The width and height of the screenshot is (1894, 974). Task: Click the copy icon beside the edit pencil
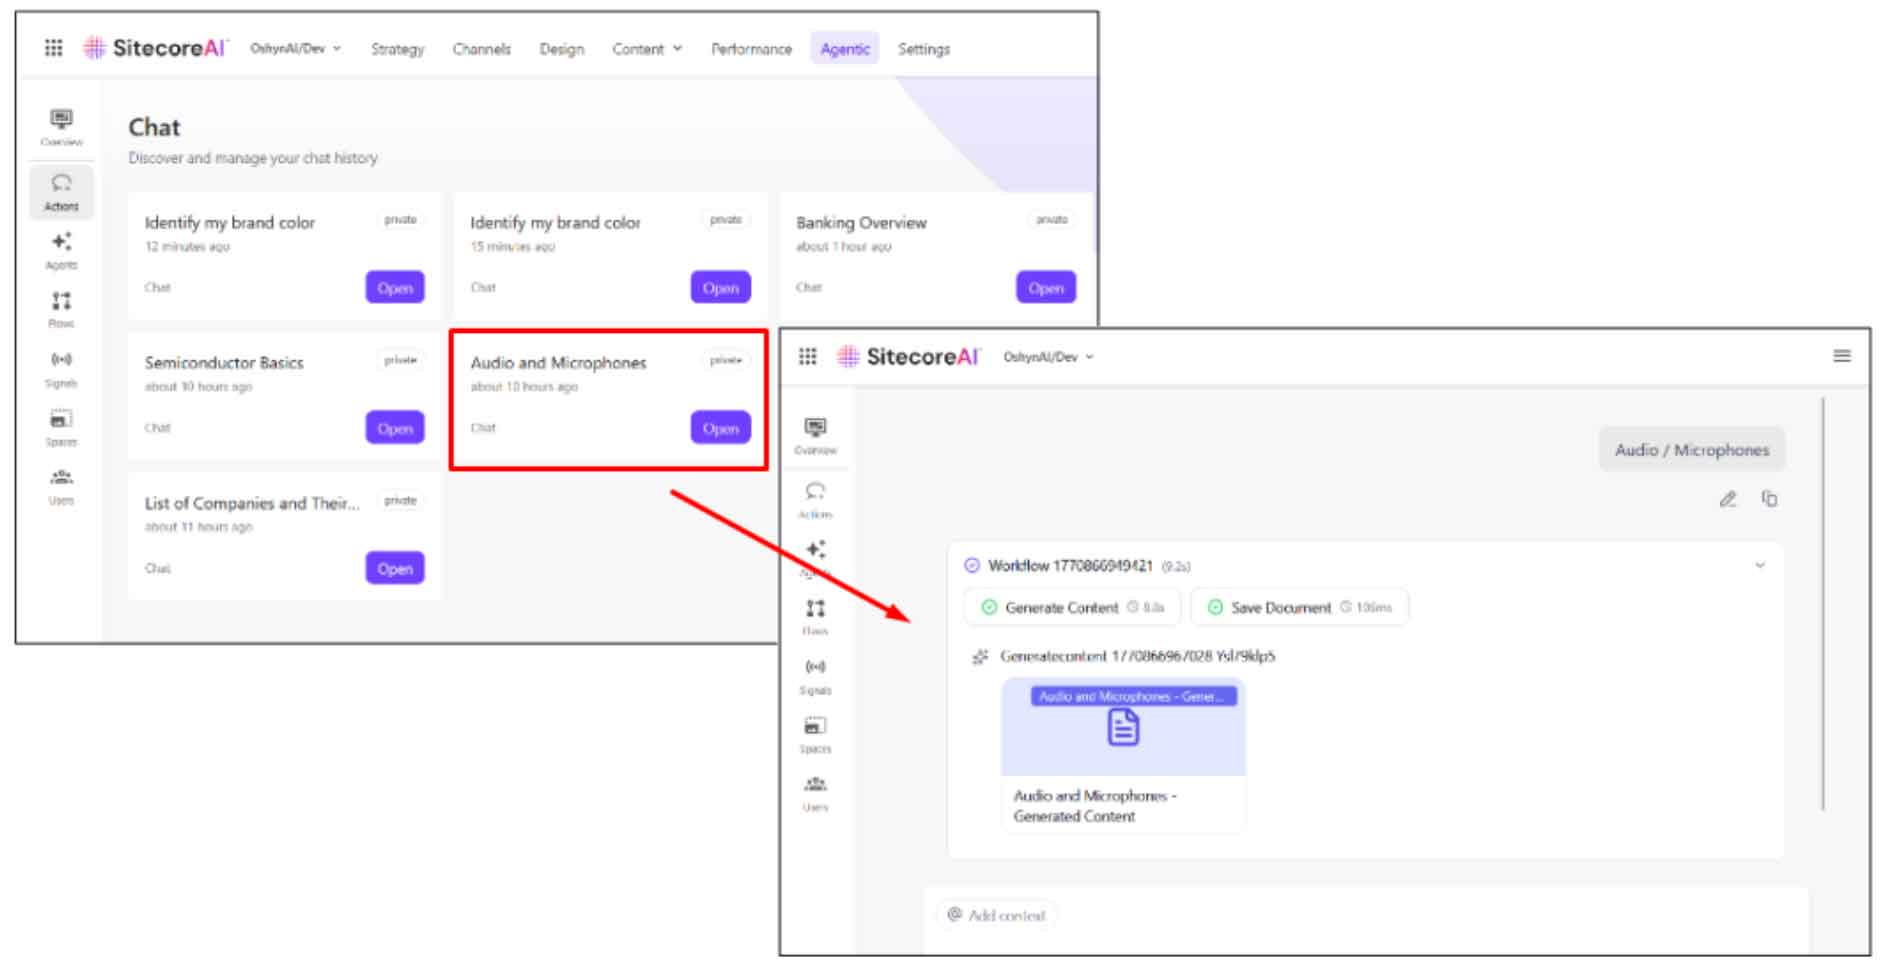[1769, 499]
